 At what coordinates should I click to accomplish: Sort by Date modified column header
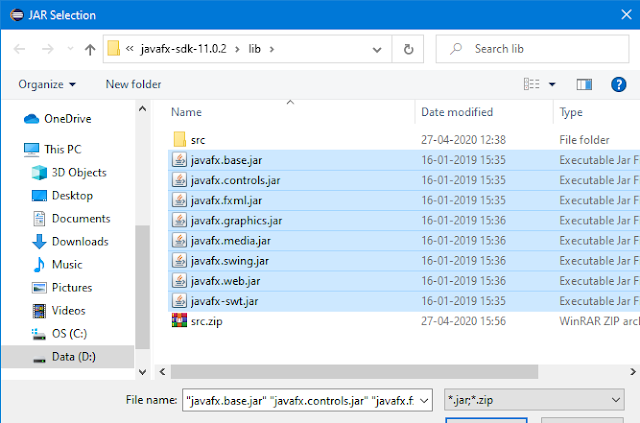457,112
